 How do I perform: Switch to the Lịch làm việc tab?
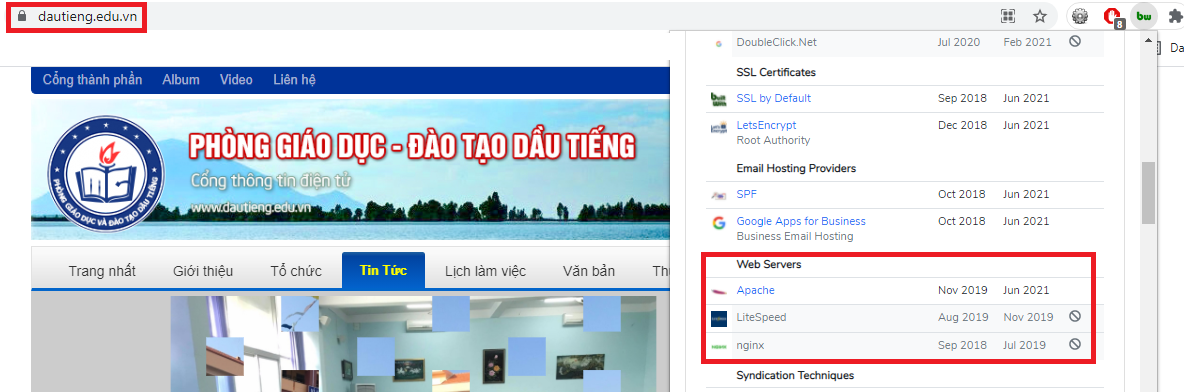486,271
